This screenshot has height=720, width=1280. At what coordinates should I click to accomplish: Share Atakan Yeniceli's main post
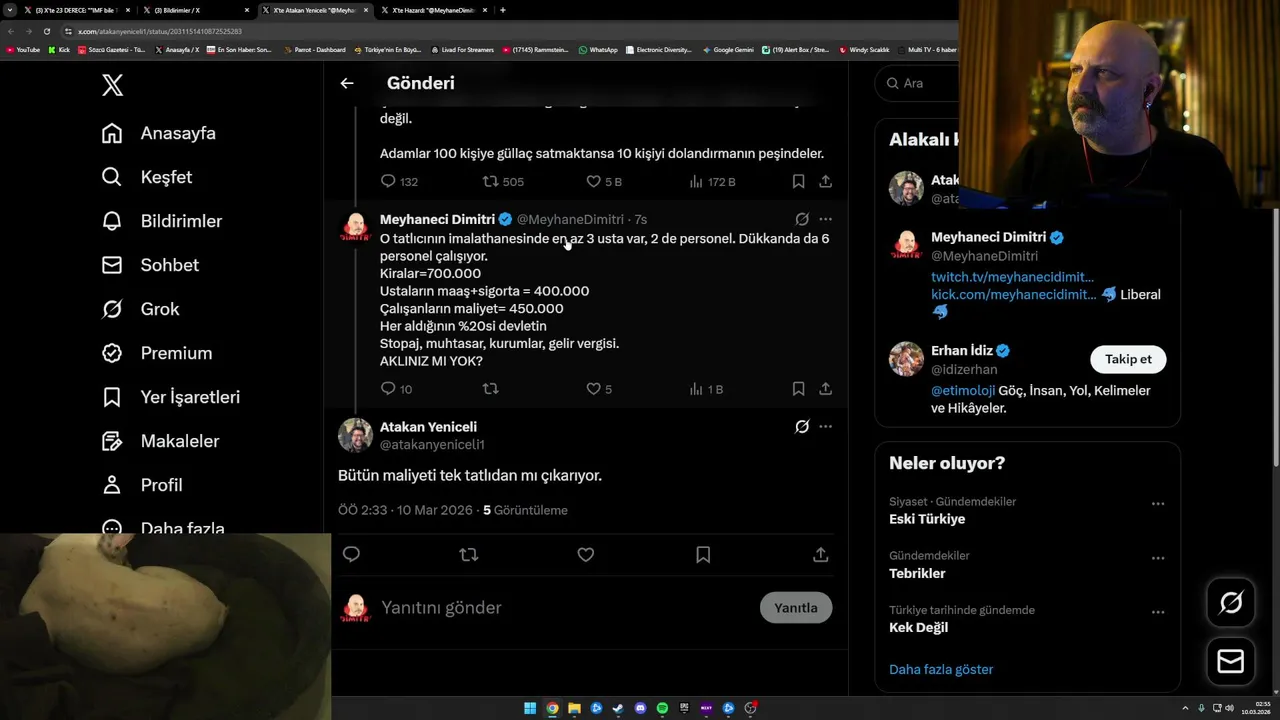820,554
